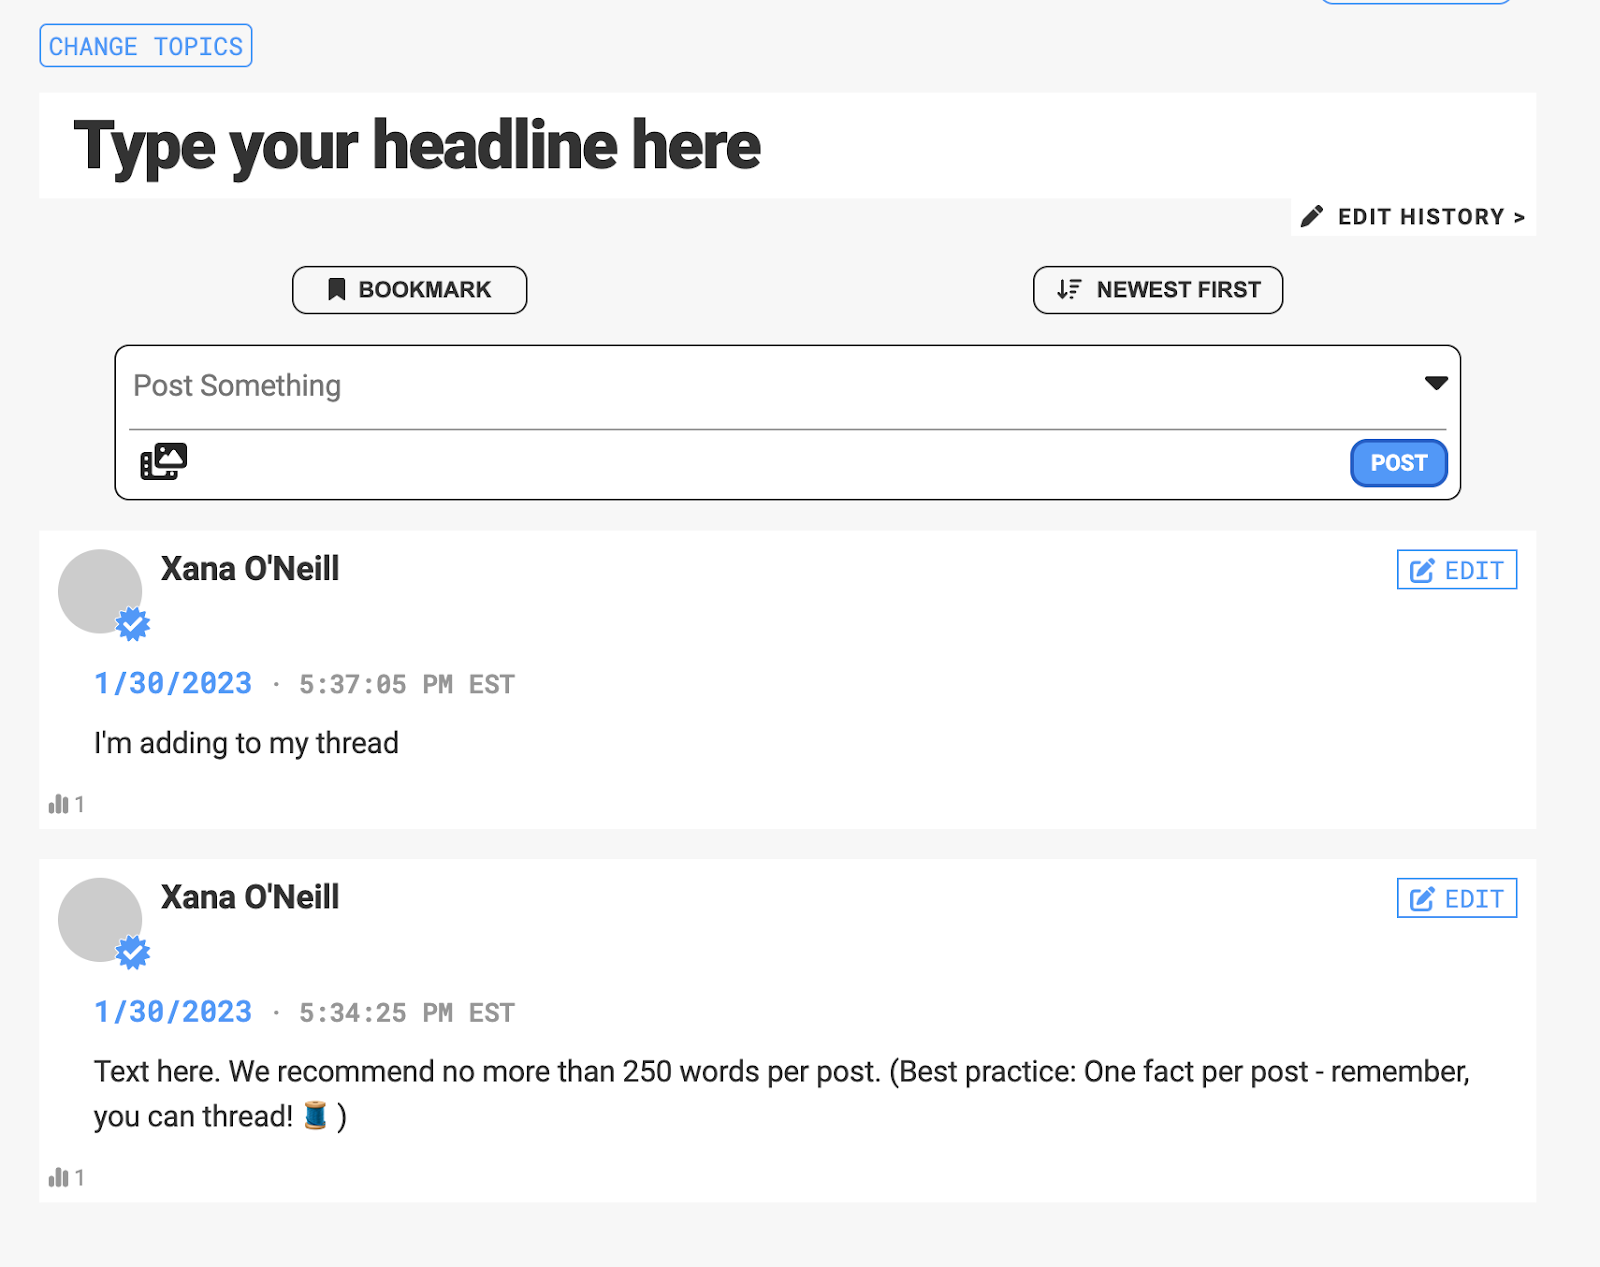
Task: Click Xana O'Neill's avatar on the second post
Action: coord(100,920)
